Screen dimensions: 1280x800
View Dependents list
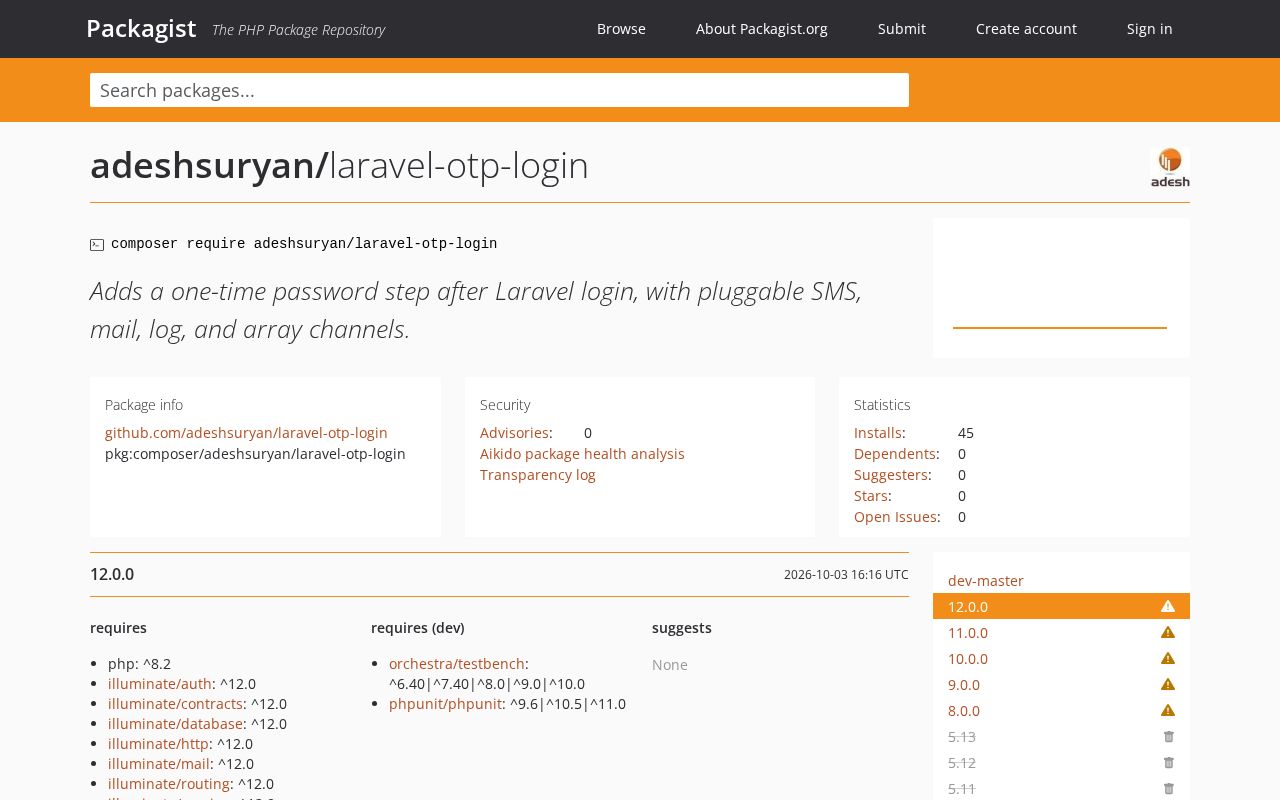(x=894, y=454)
